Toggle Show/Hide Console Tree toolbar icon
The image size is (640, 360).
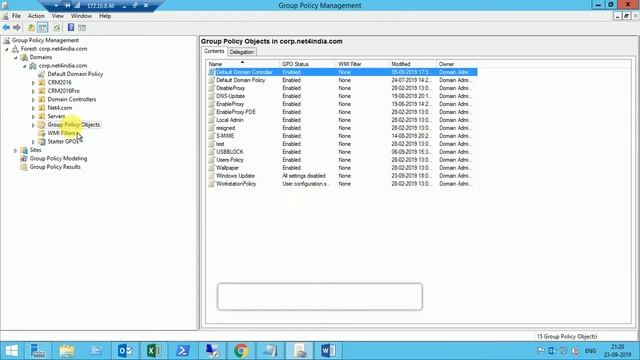42,27
